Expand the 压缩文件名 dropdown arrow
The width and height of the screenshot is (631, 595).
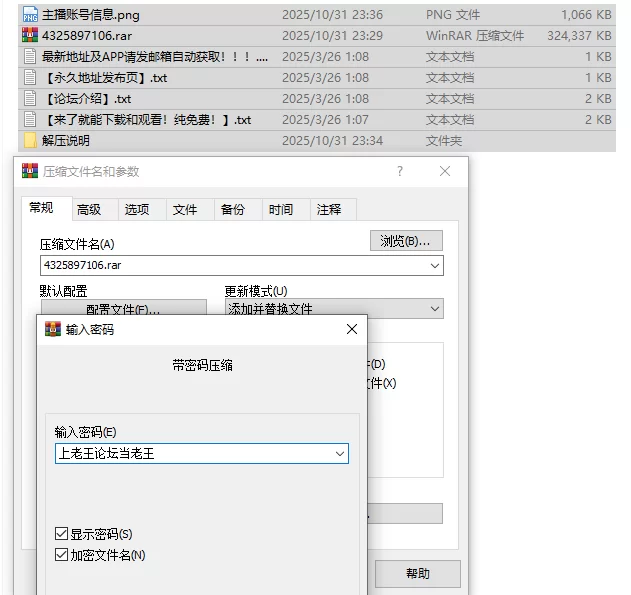(435, 266)
